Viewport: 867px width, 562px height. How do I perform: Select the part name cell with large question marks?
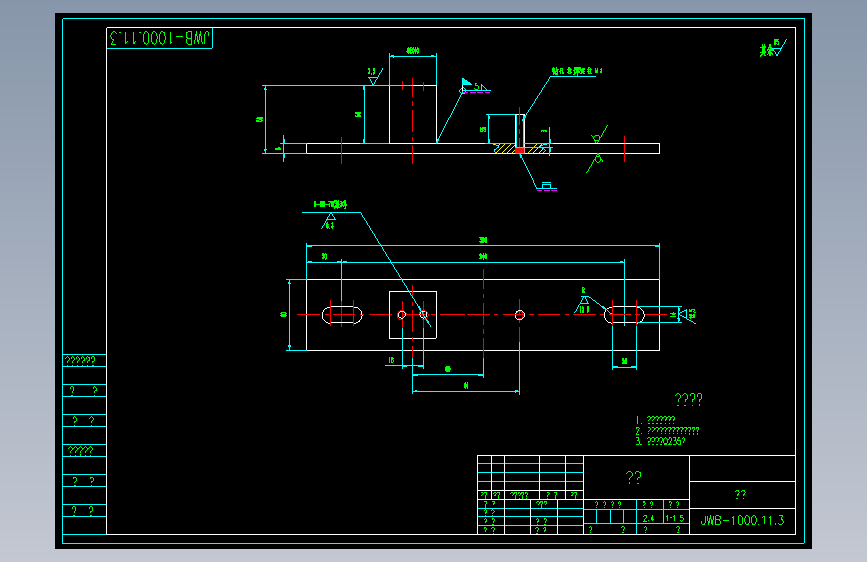pos(636,477)
